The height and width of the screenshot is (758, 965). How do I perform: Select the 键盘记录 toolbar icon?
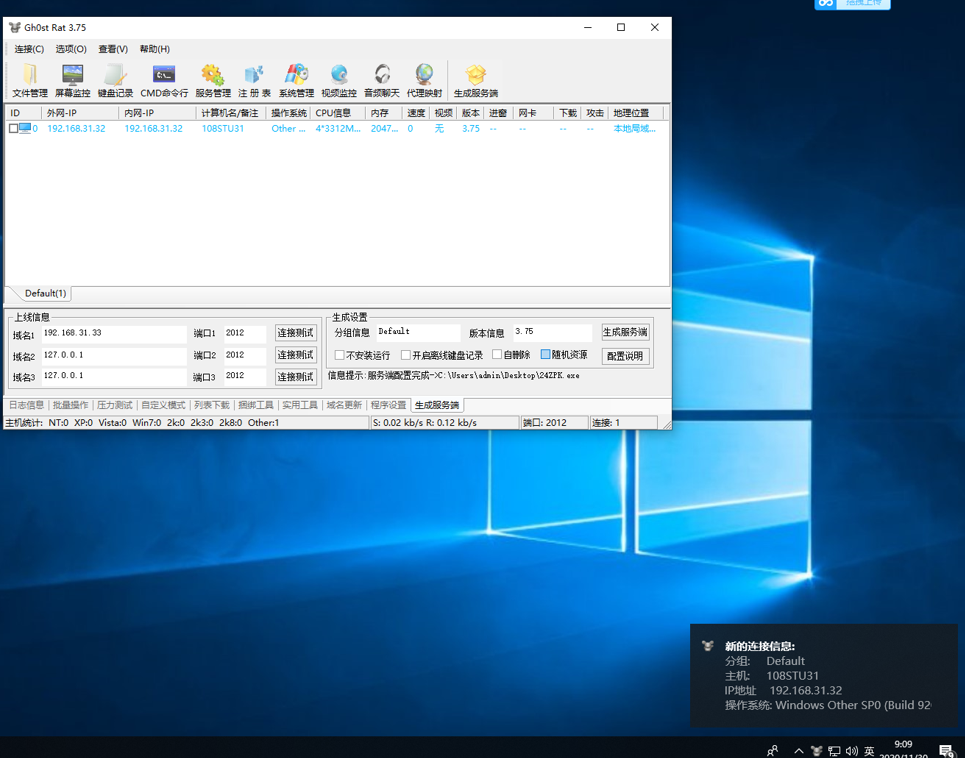[x=115, y=80]
